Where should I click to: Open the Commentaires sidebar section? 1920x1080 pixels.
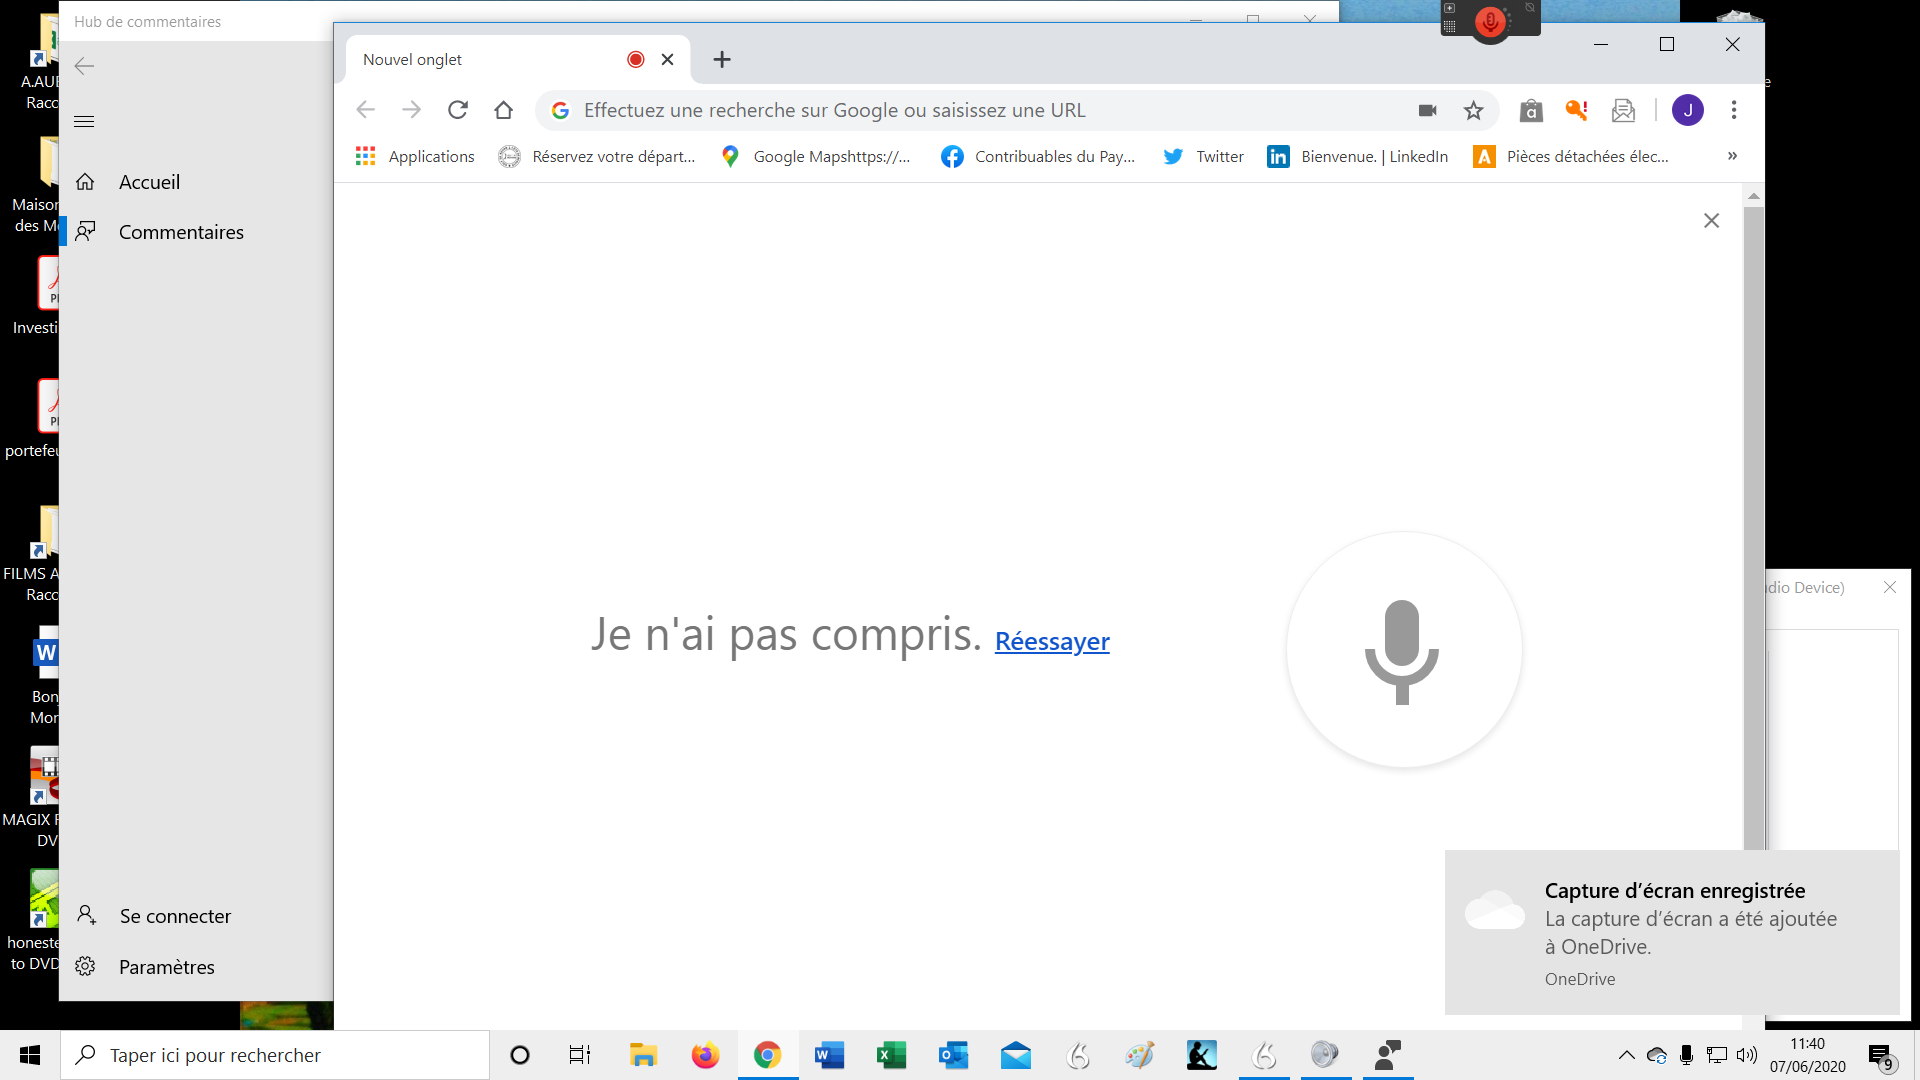click(181, 232)
